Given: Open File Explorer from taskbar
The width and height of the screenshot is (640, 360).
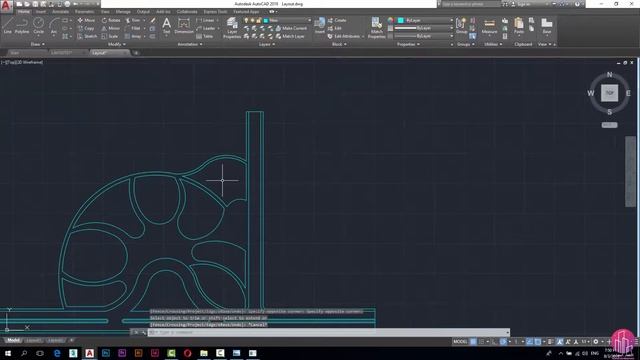Looking at the screenshot, I should tap(204, 353).
